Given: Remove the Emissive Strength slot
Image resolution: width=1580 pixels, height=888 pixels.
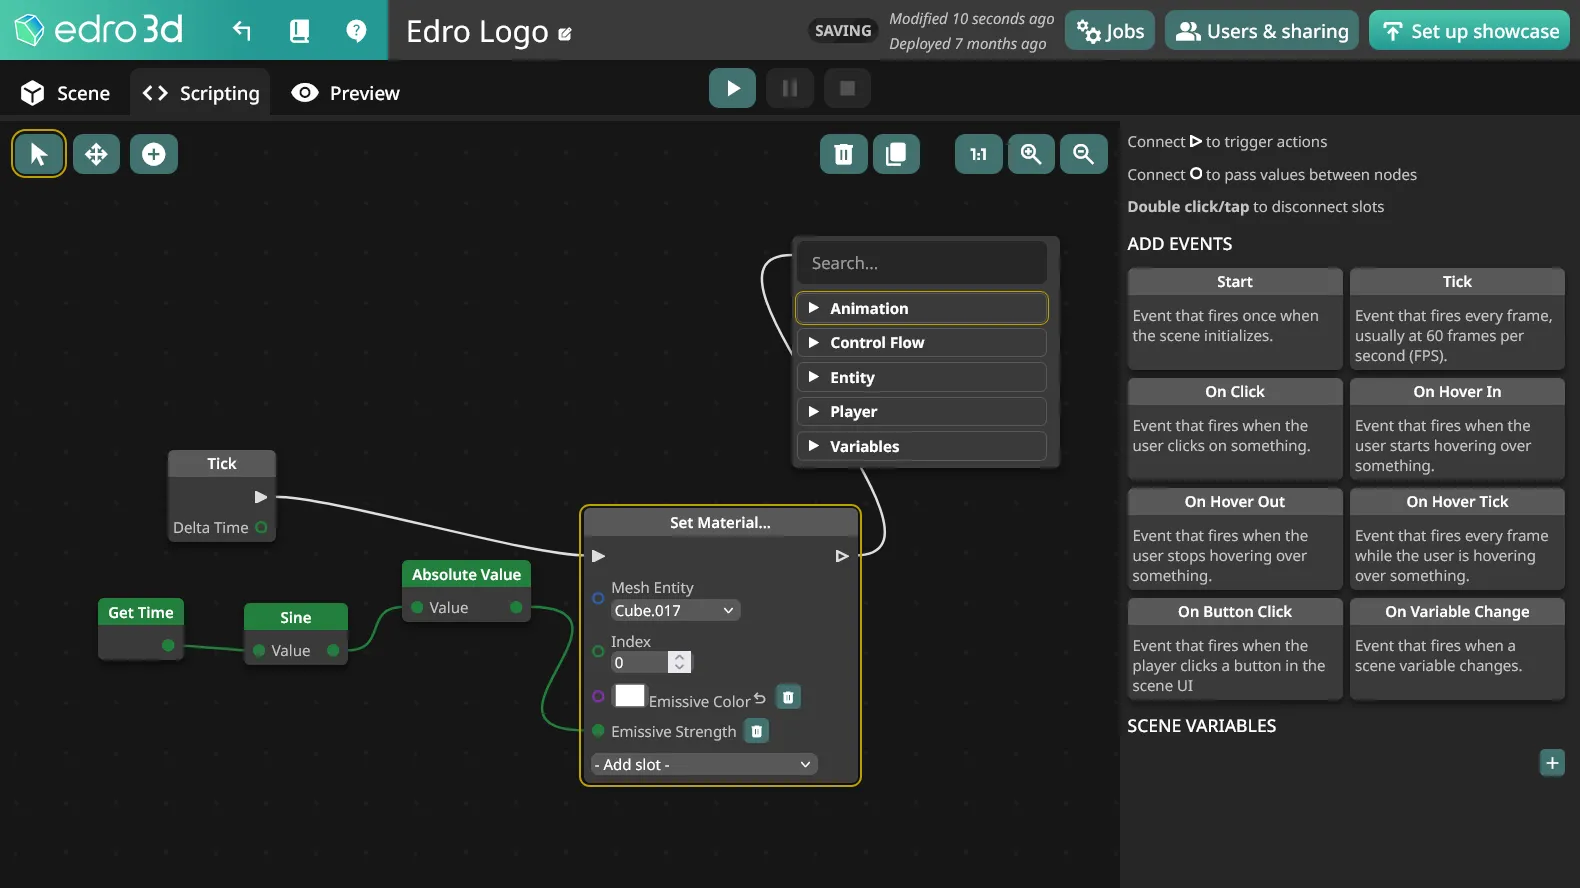Looking at the screenshot, I should (x=757, y=731).
